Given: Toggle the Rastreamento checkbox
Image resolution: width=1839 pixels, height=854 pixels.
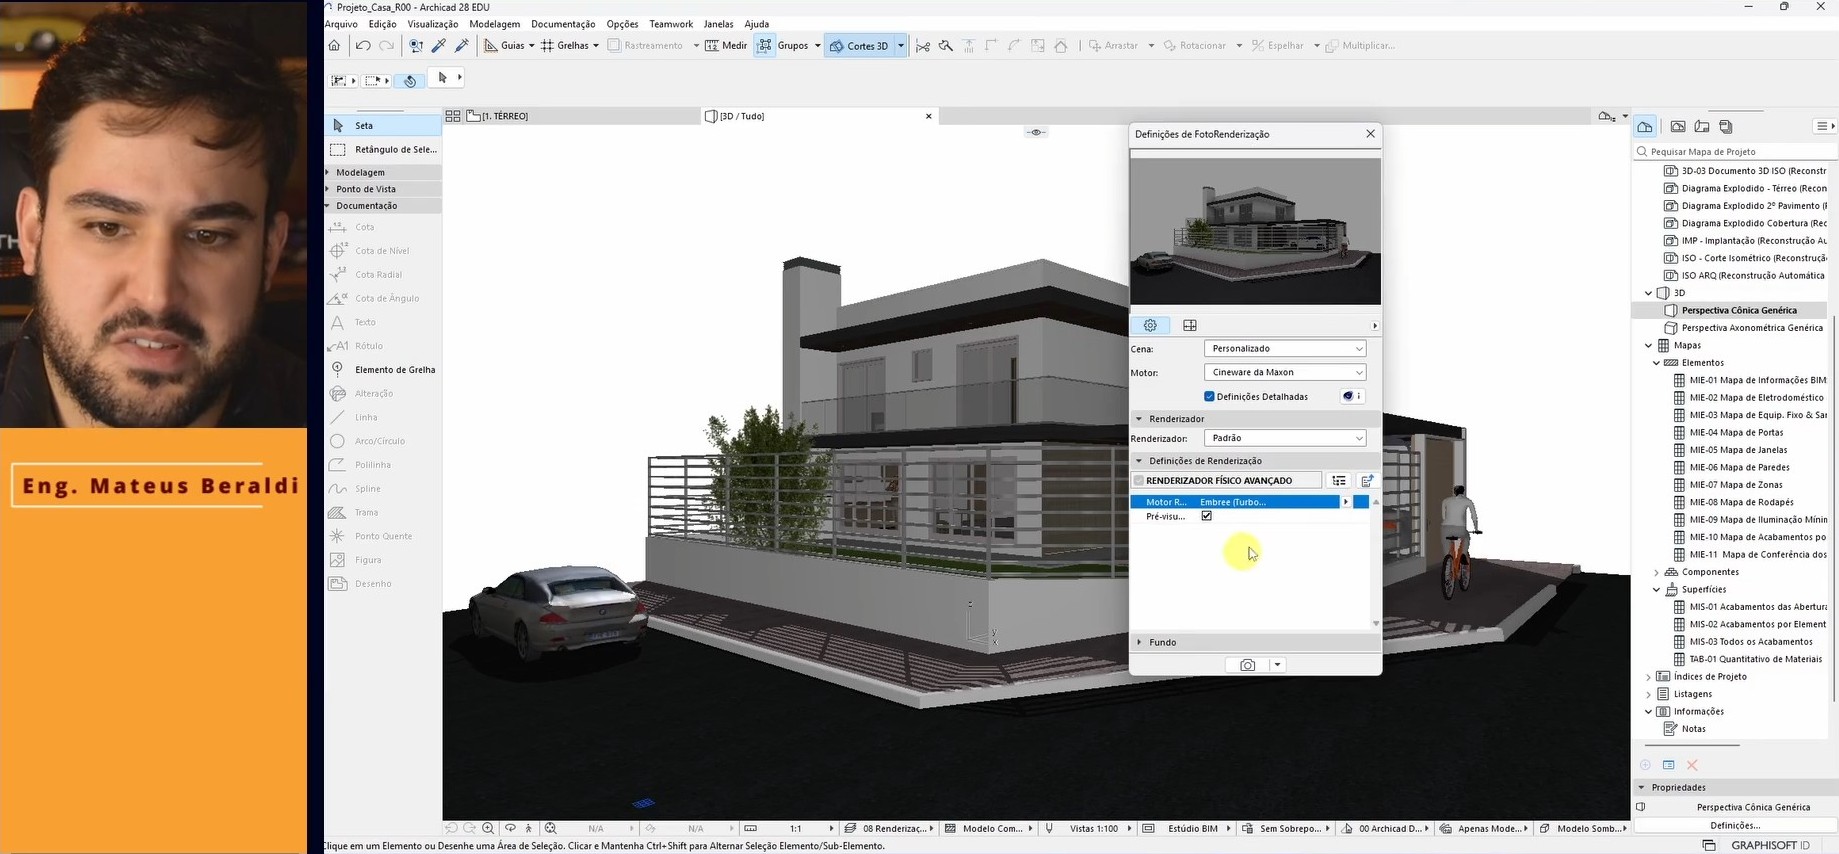Looking at the screenshot, I should pyautogui.click(x=614, y=45).
